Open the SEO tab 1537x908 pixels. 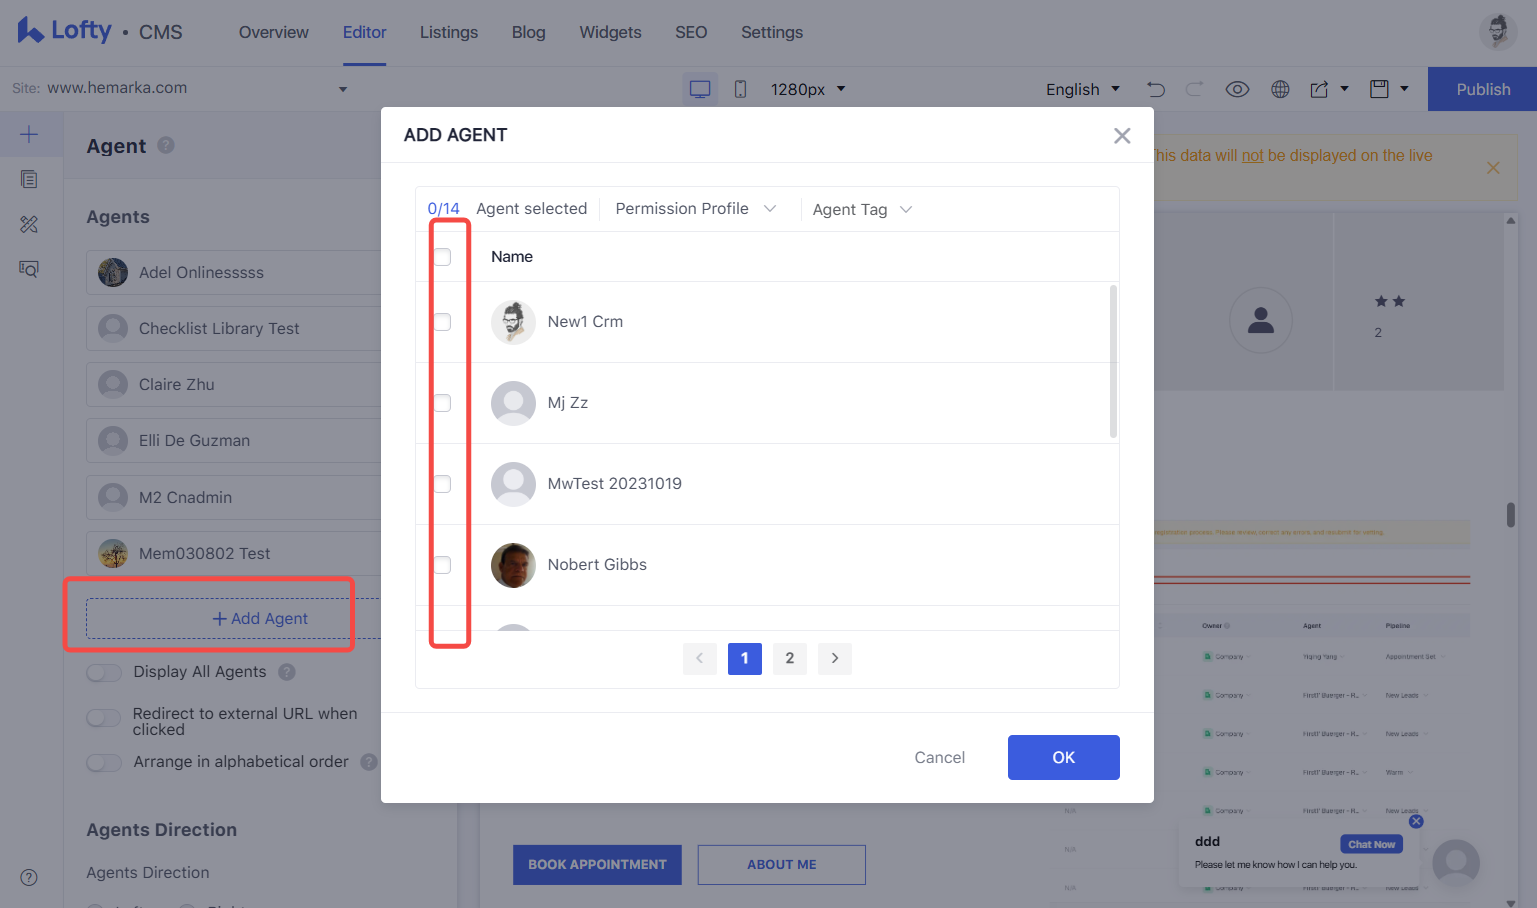[691, 32]
